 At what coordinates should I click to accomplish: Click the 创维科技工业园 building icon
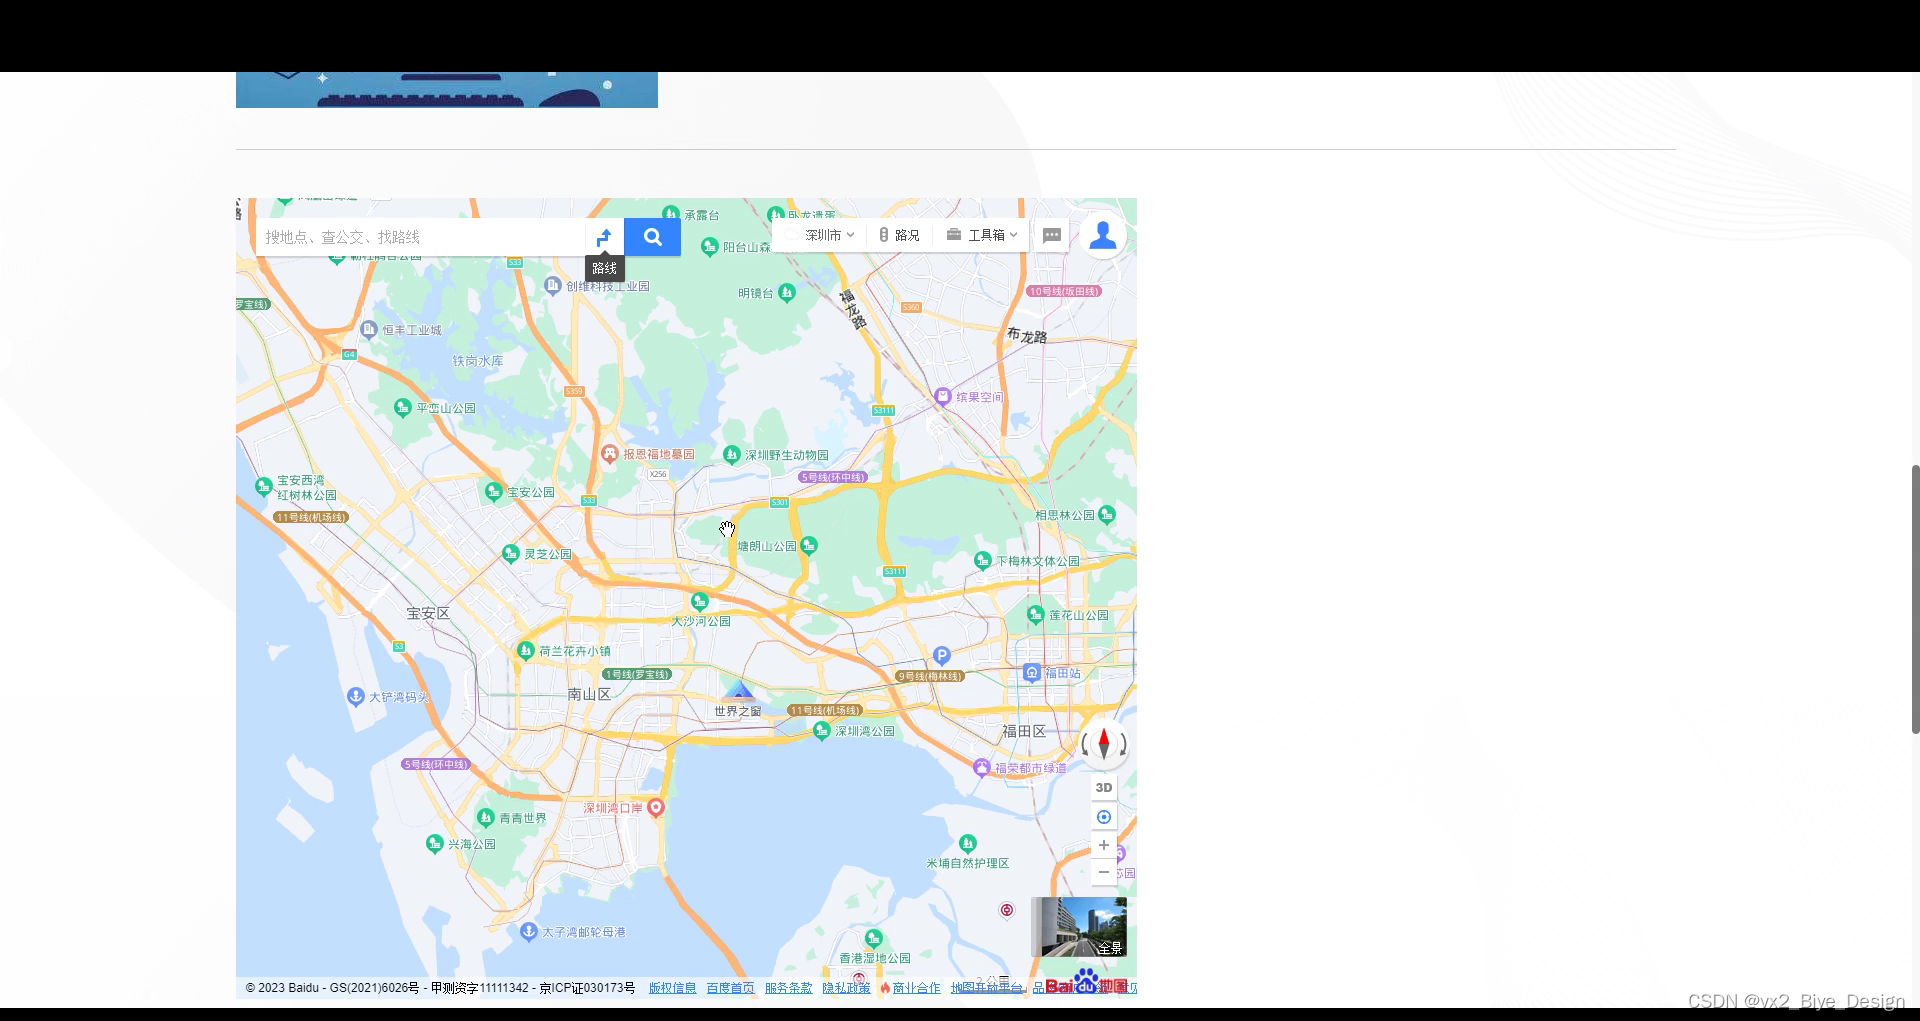click(553, 285)
